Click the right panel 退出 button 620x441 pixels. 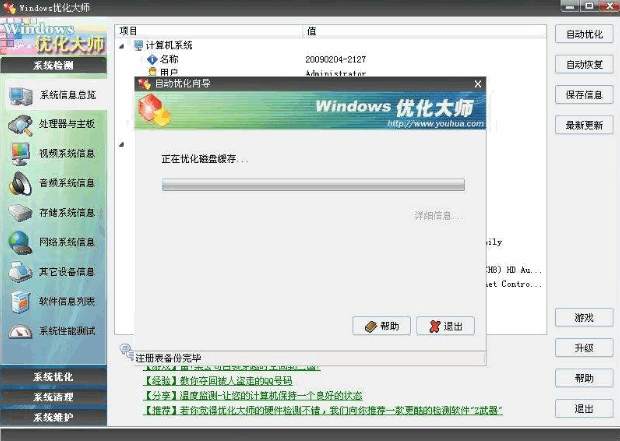click(x=584, y=409)
